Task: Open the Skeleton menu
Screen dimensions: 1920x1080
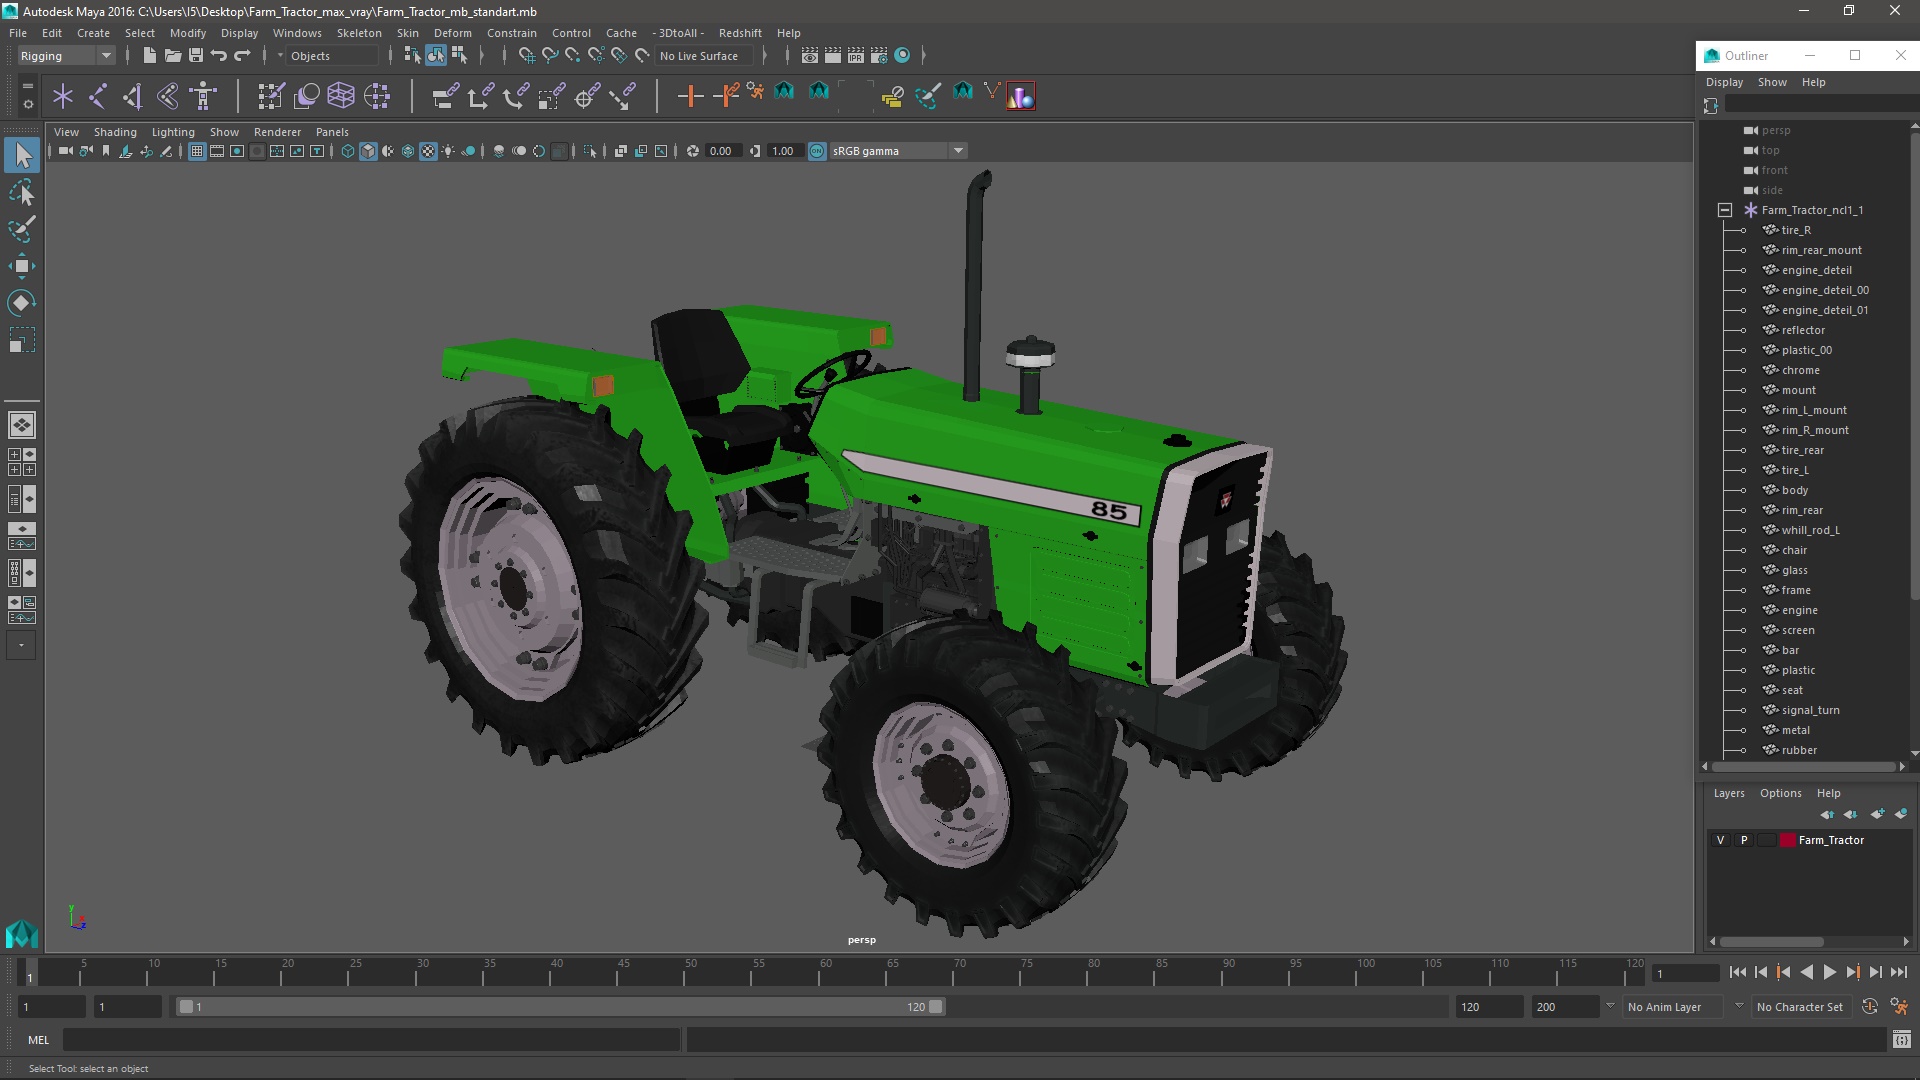Action: pos(359,33)
